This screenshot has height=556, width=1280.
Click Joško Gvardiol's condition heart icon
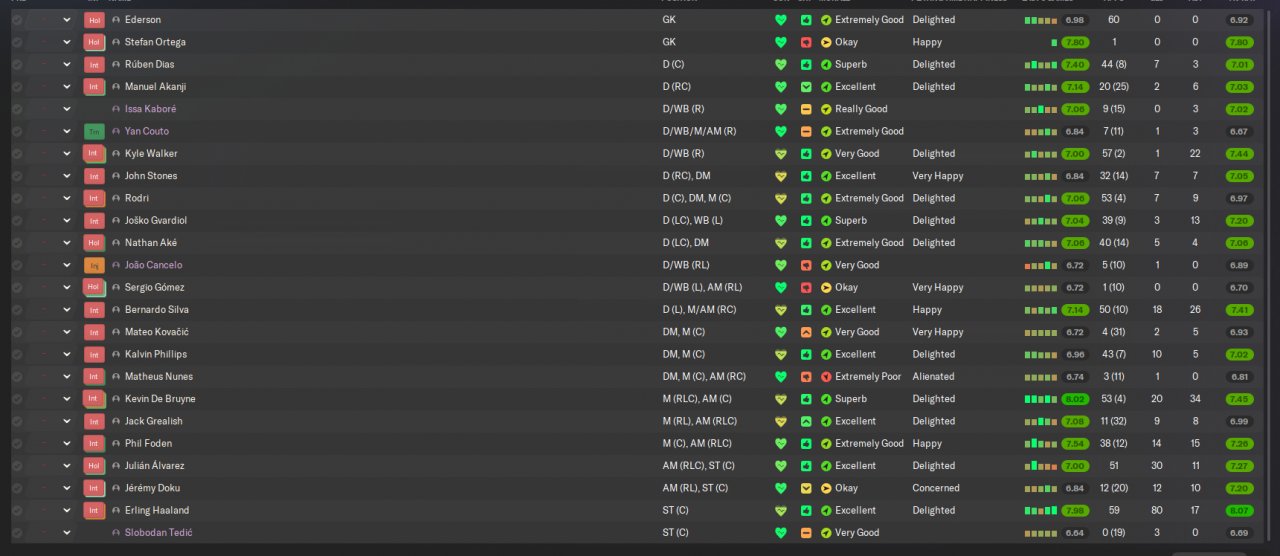[x=781, y=221]
